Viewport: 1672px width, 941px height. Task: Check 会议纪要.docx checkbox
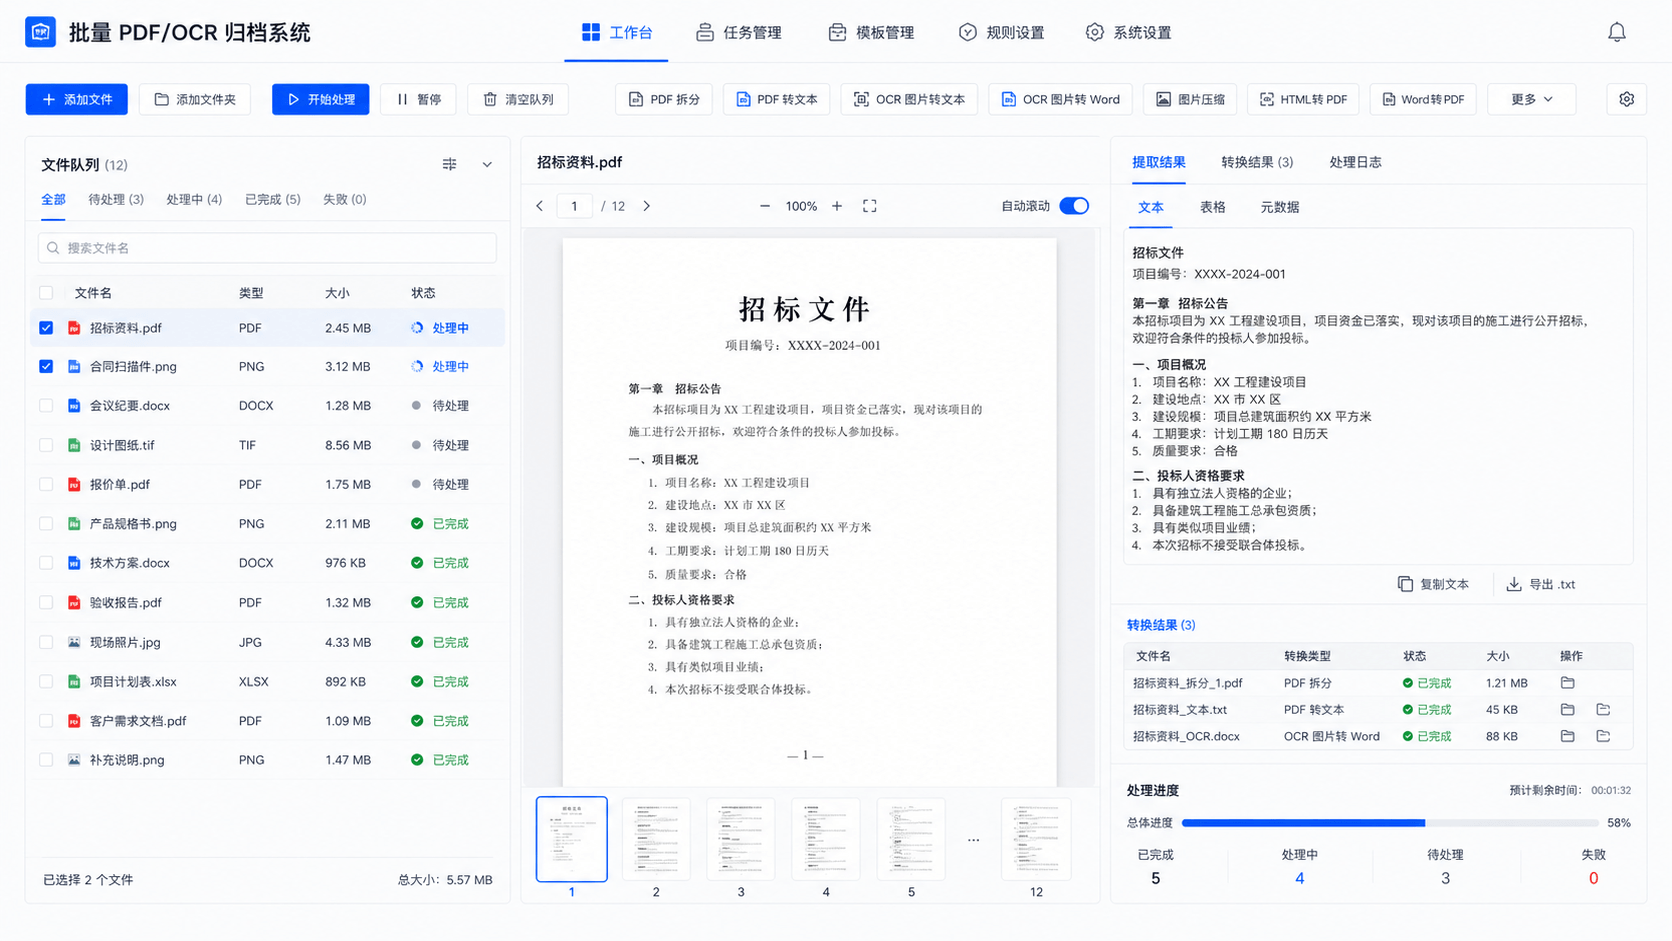click(x=46, y=405)
